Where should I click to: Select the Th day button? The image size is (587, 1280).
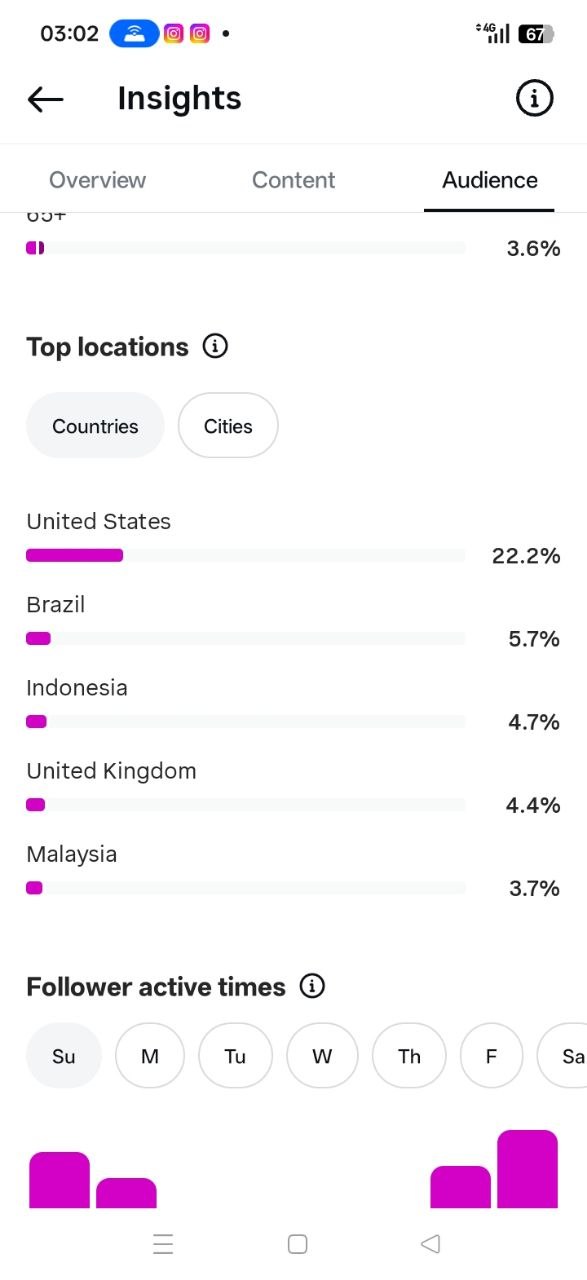pyautogui.click(x=409, y=1055)
